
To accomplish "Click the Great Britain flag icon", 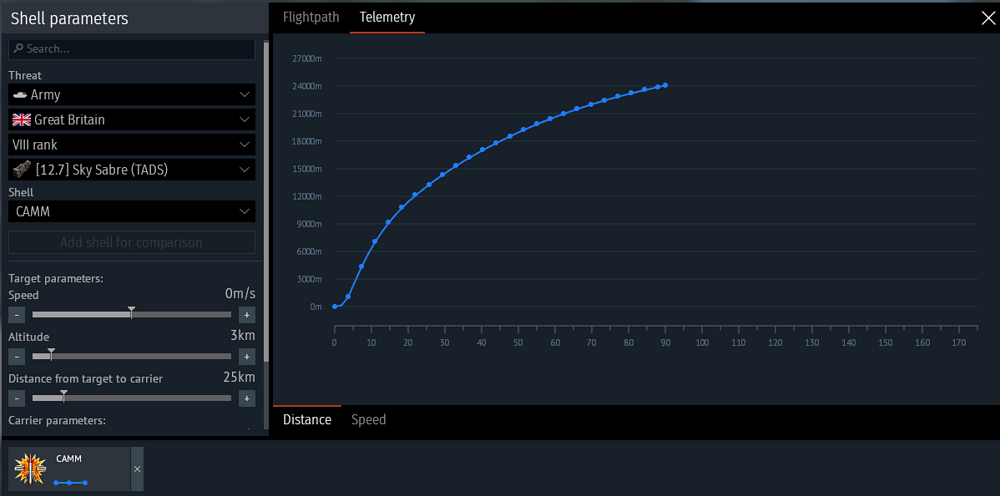I will (22, 119).
